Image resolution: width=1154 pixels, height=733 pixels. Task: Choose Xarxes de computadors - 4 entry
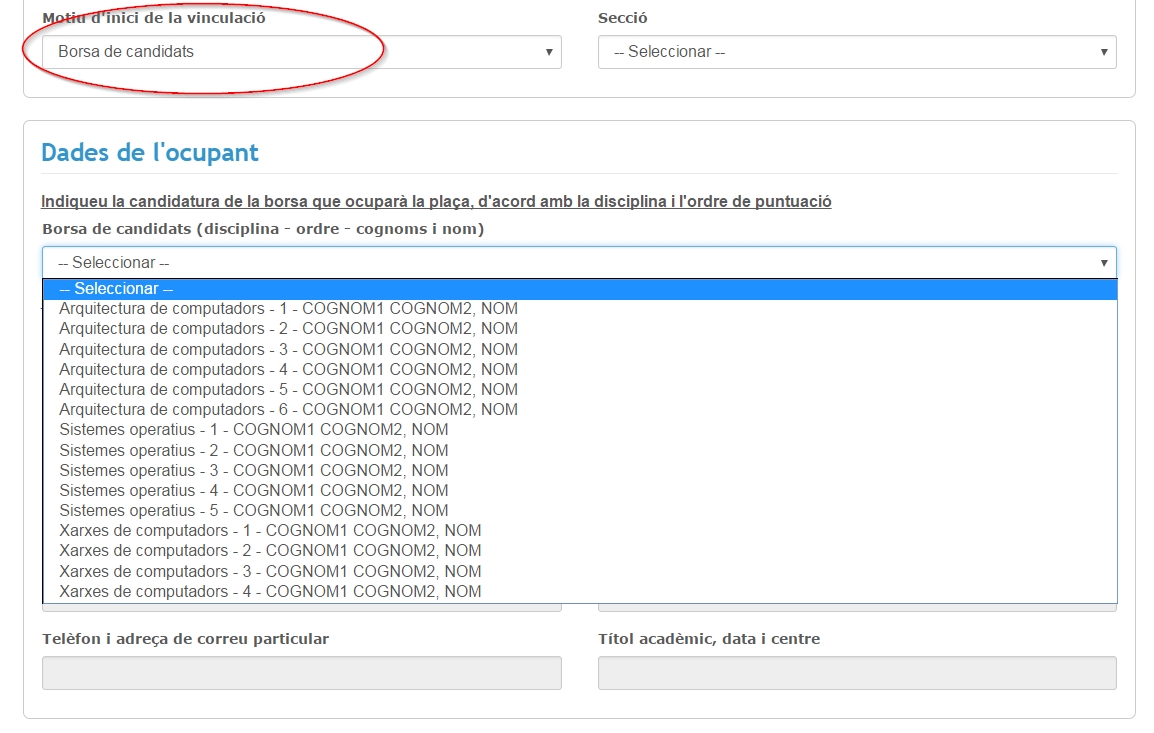270,591
